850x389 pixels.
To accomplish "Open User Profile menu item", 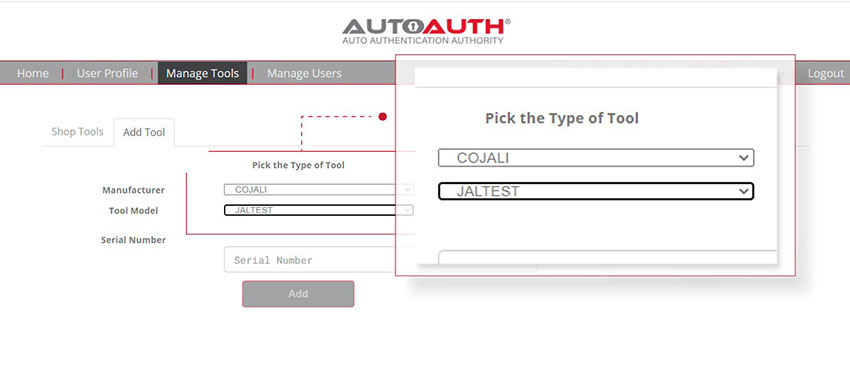I will click(107, 73).
